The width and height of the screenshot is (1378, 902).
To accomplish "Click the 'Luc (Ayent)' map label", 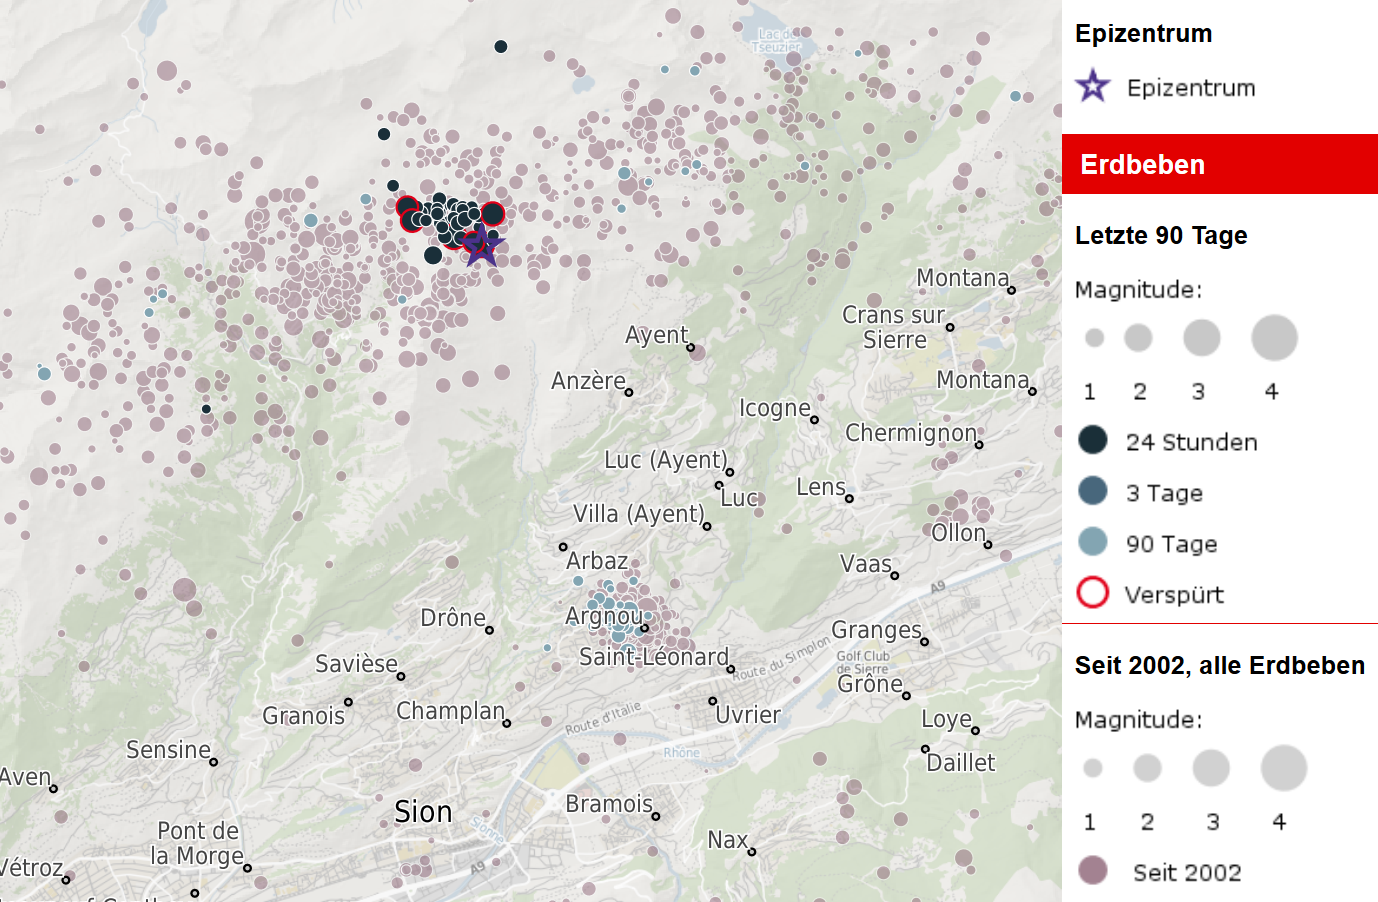I will coord(666,460).
